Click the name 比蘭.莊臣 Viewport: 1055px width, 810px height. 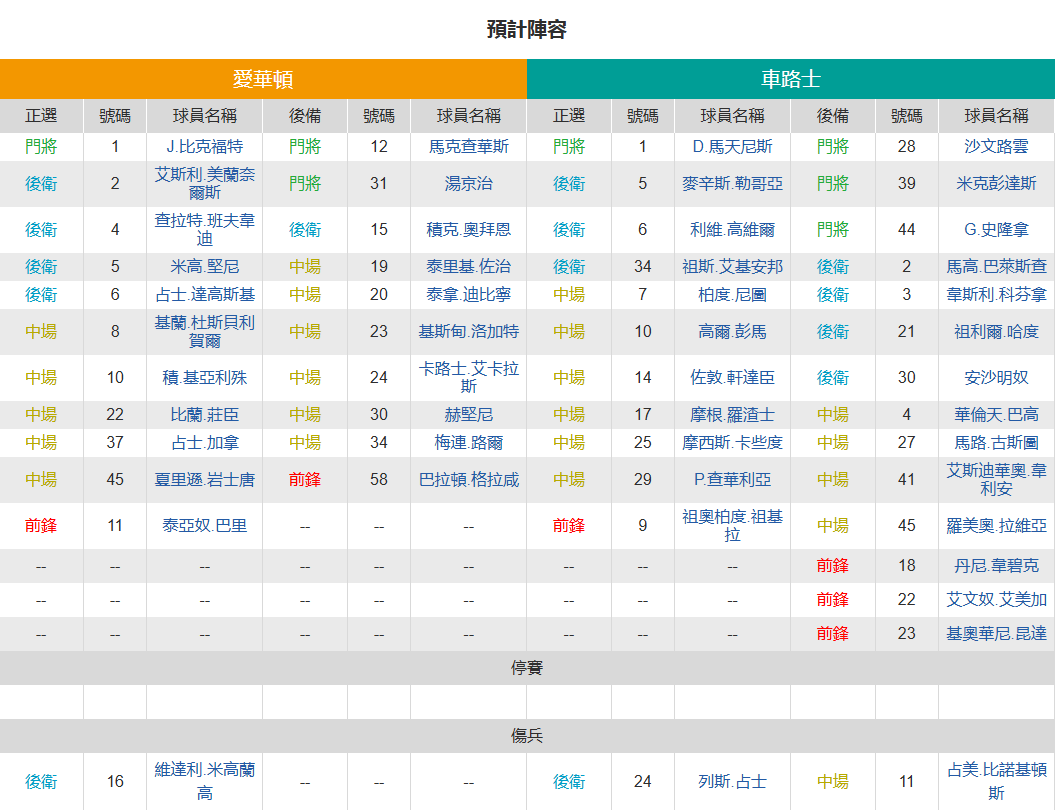205,415
